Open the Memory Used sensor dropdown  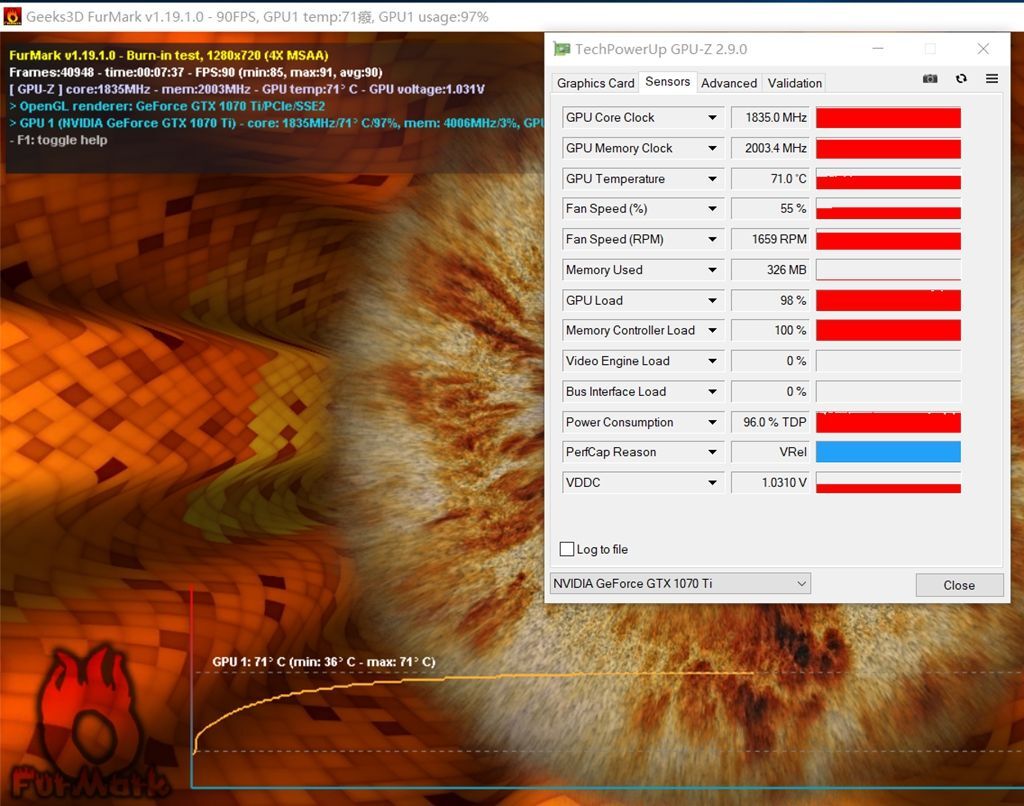click(x=712, y=270)
